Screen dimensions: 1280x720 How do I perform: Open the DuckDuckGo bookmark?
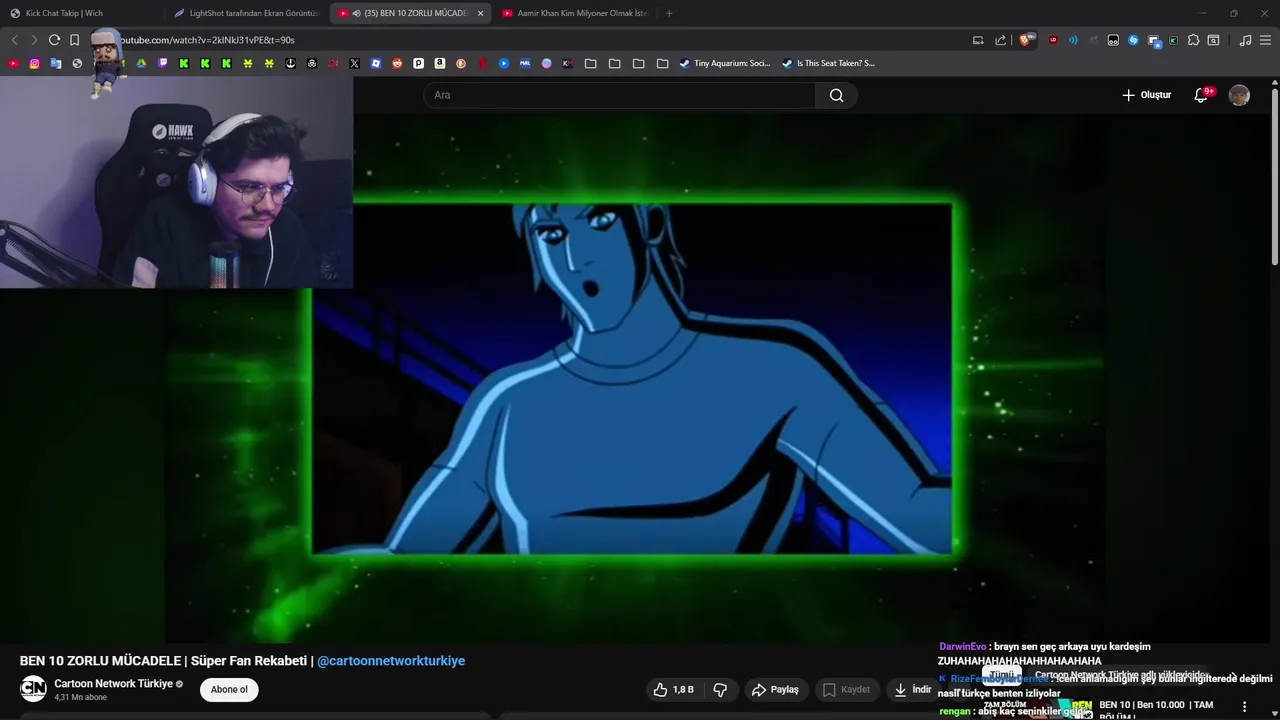(x=461, y=63)
